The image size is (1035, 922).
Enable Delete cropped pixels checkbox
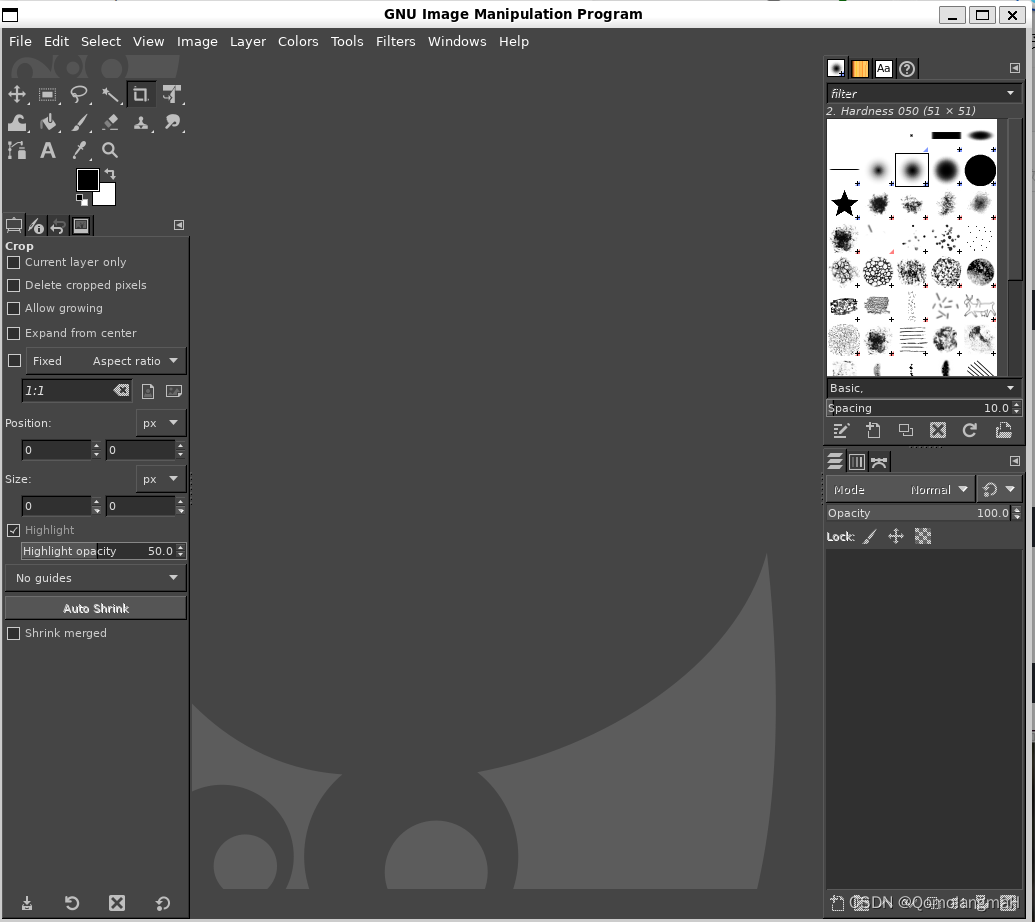(13, 286)
